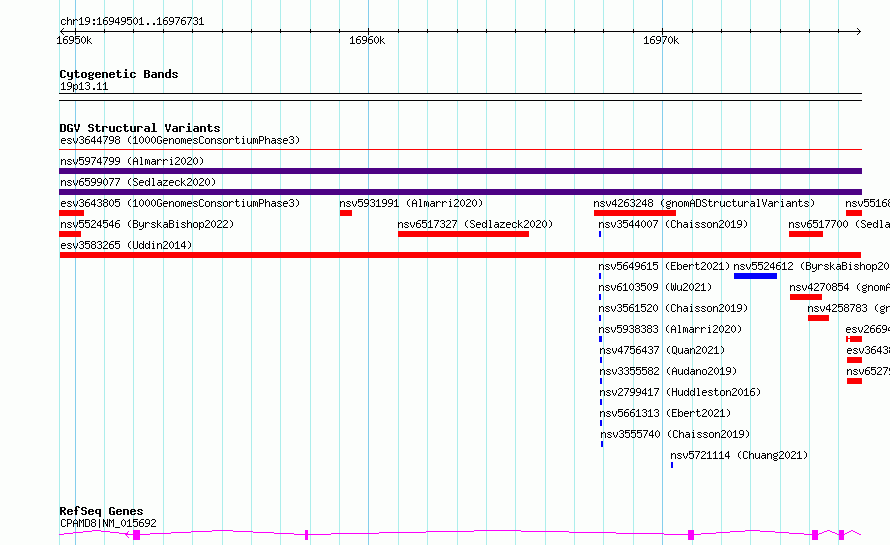Screen dimensions: 890x545
Task: Click the nsv3561520 Chaisson2019 label
Action: 673,308
